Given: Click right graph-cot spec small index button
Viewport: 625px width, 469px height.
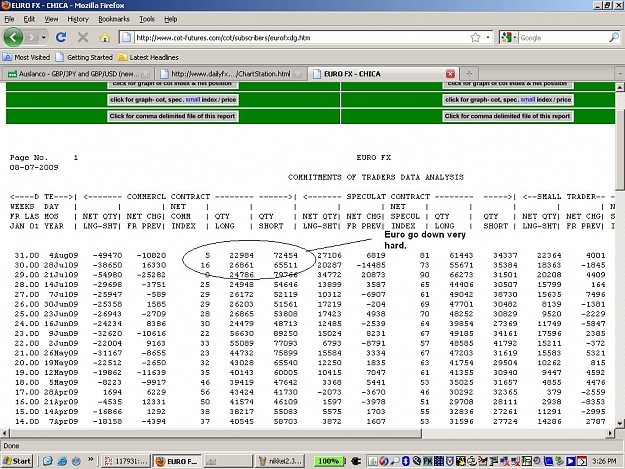Looking at the screenshot, I should 508,100.
